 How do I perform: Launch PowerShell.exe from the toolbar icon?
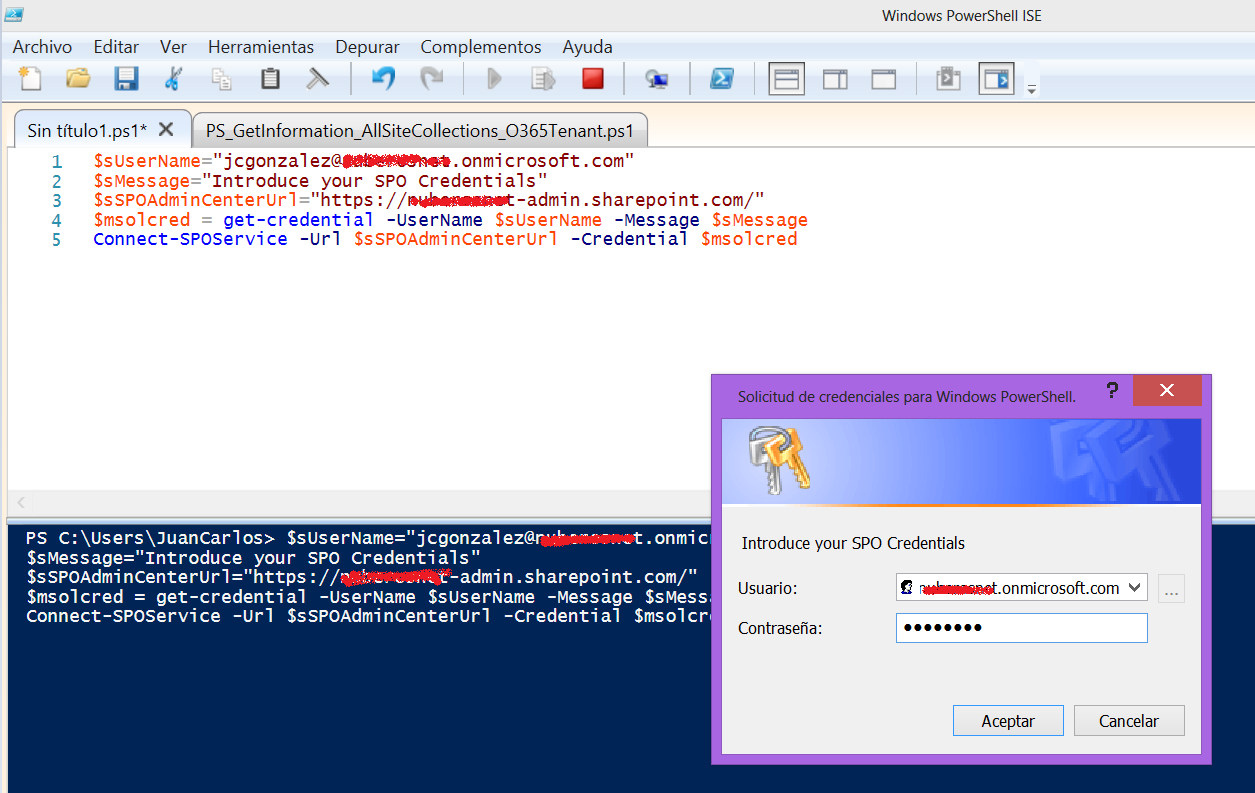[x=722, y=78]
